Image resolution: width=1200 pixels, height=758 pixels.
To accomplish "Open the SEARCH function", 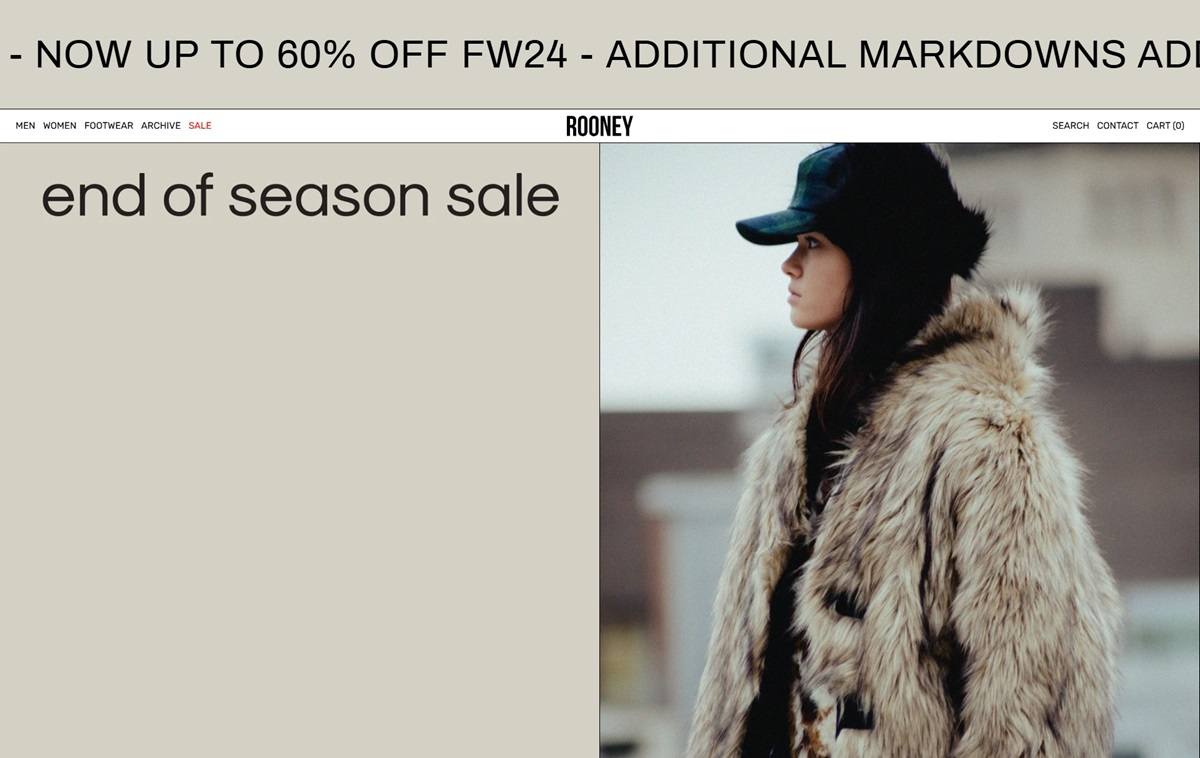I will [1070, 126].
